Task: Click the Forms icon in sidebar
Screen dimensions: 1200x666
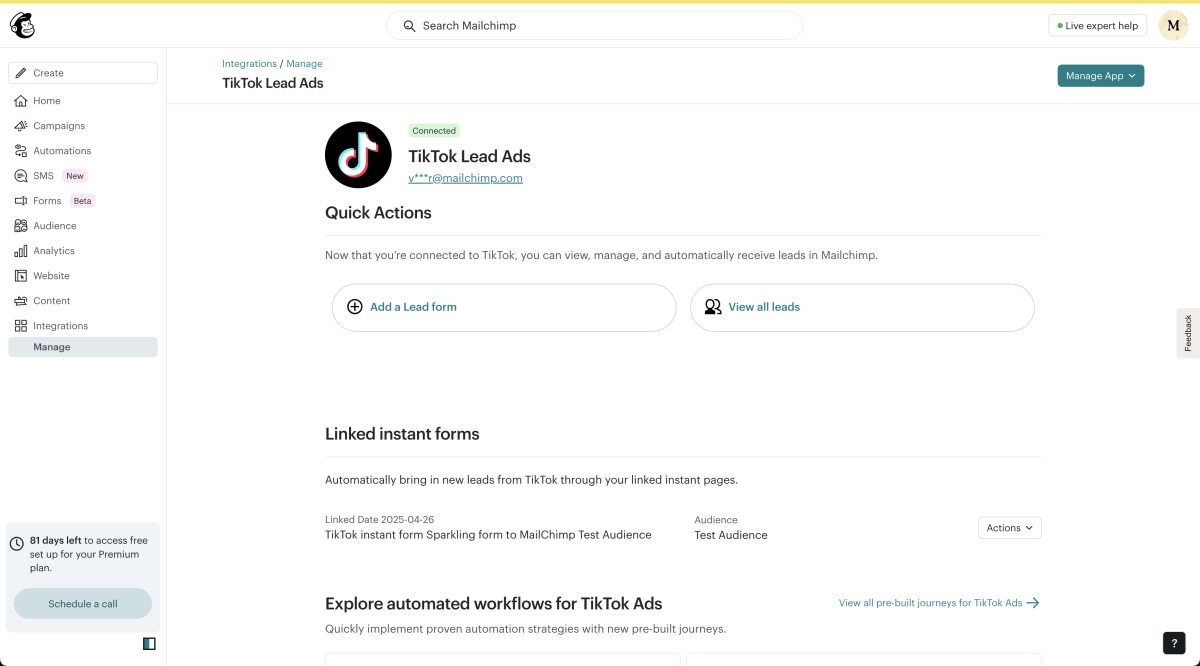Action: coord(21,201)
